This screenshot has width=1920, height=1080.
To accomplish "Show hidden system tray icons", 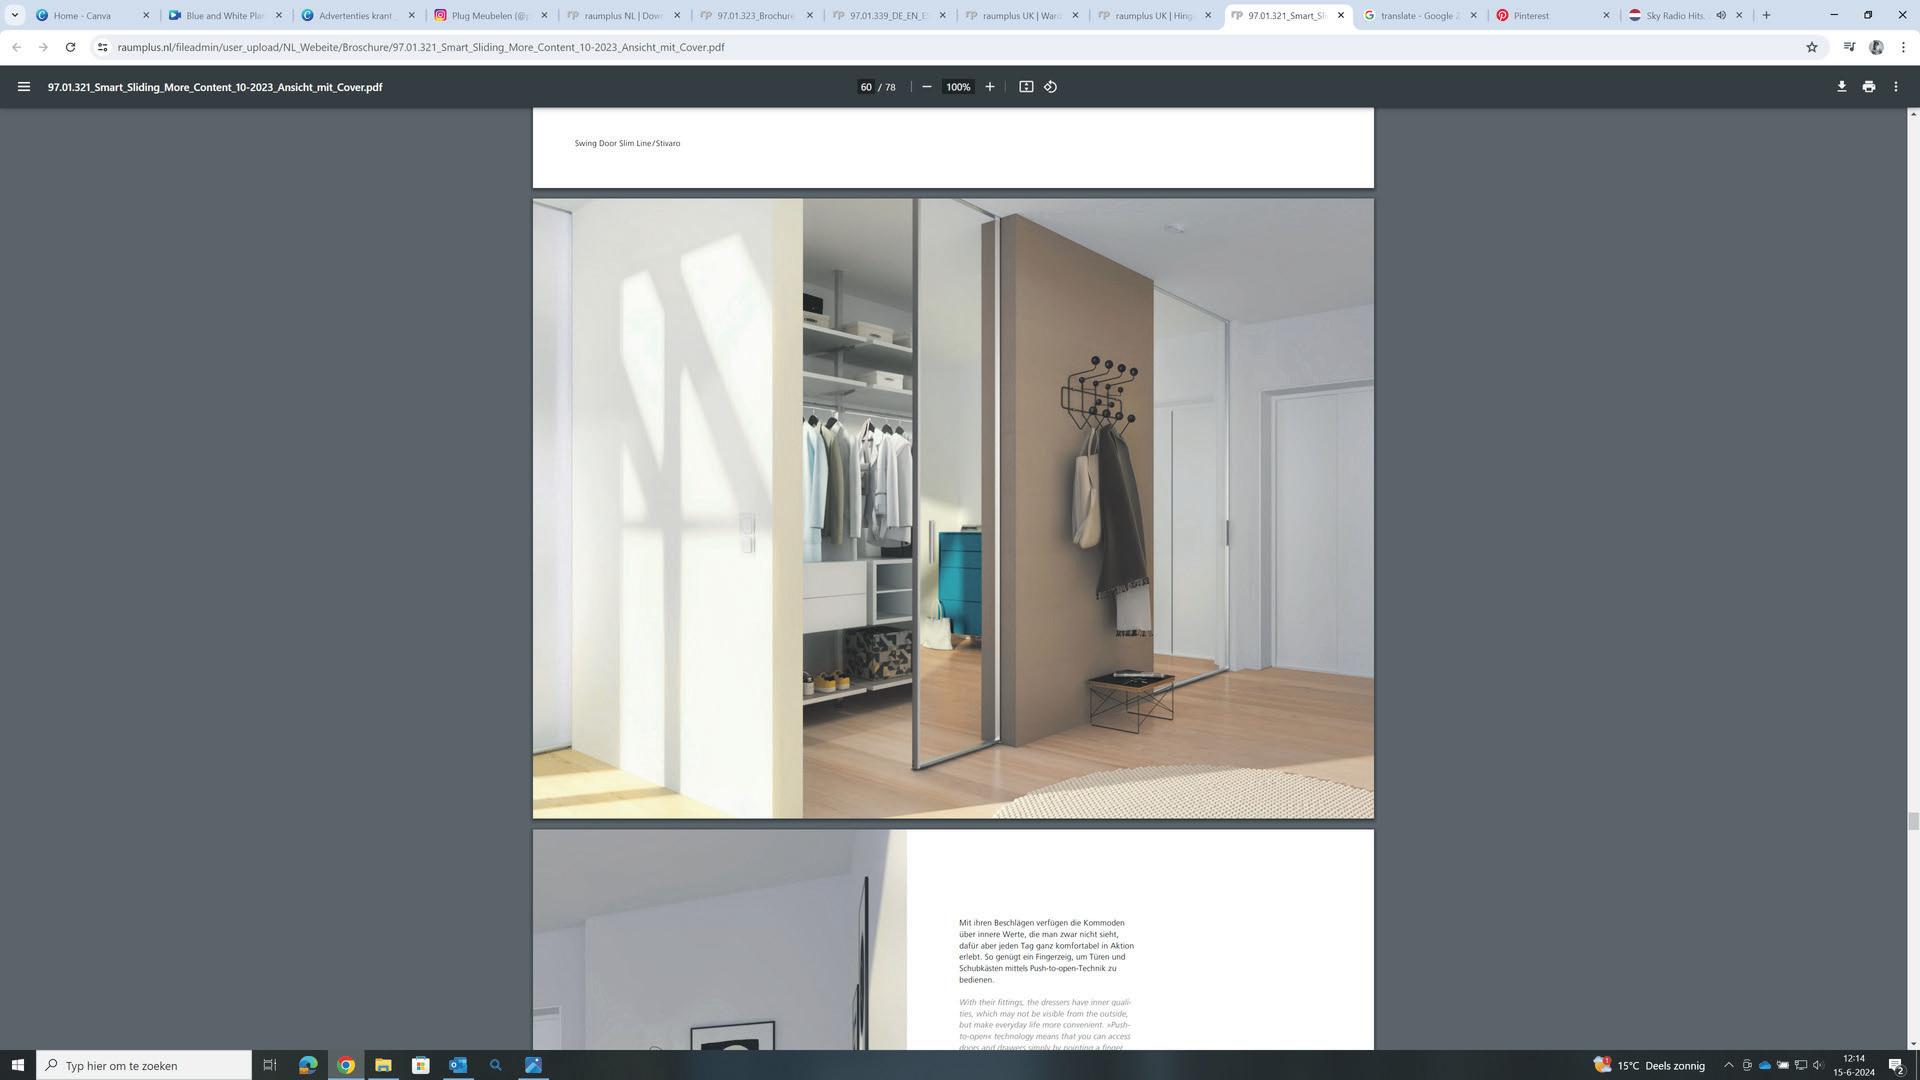I will [x=1728, y=1065].
